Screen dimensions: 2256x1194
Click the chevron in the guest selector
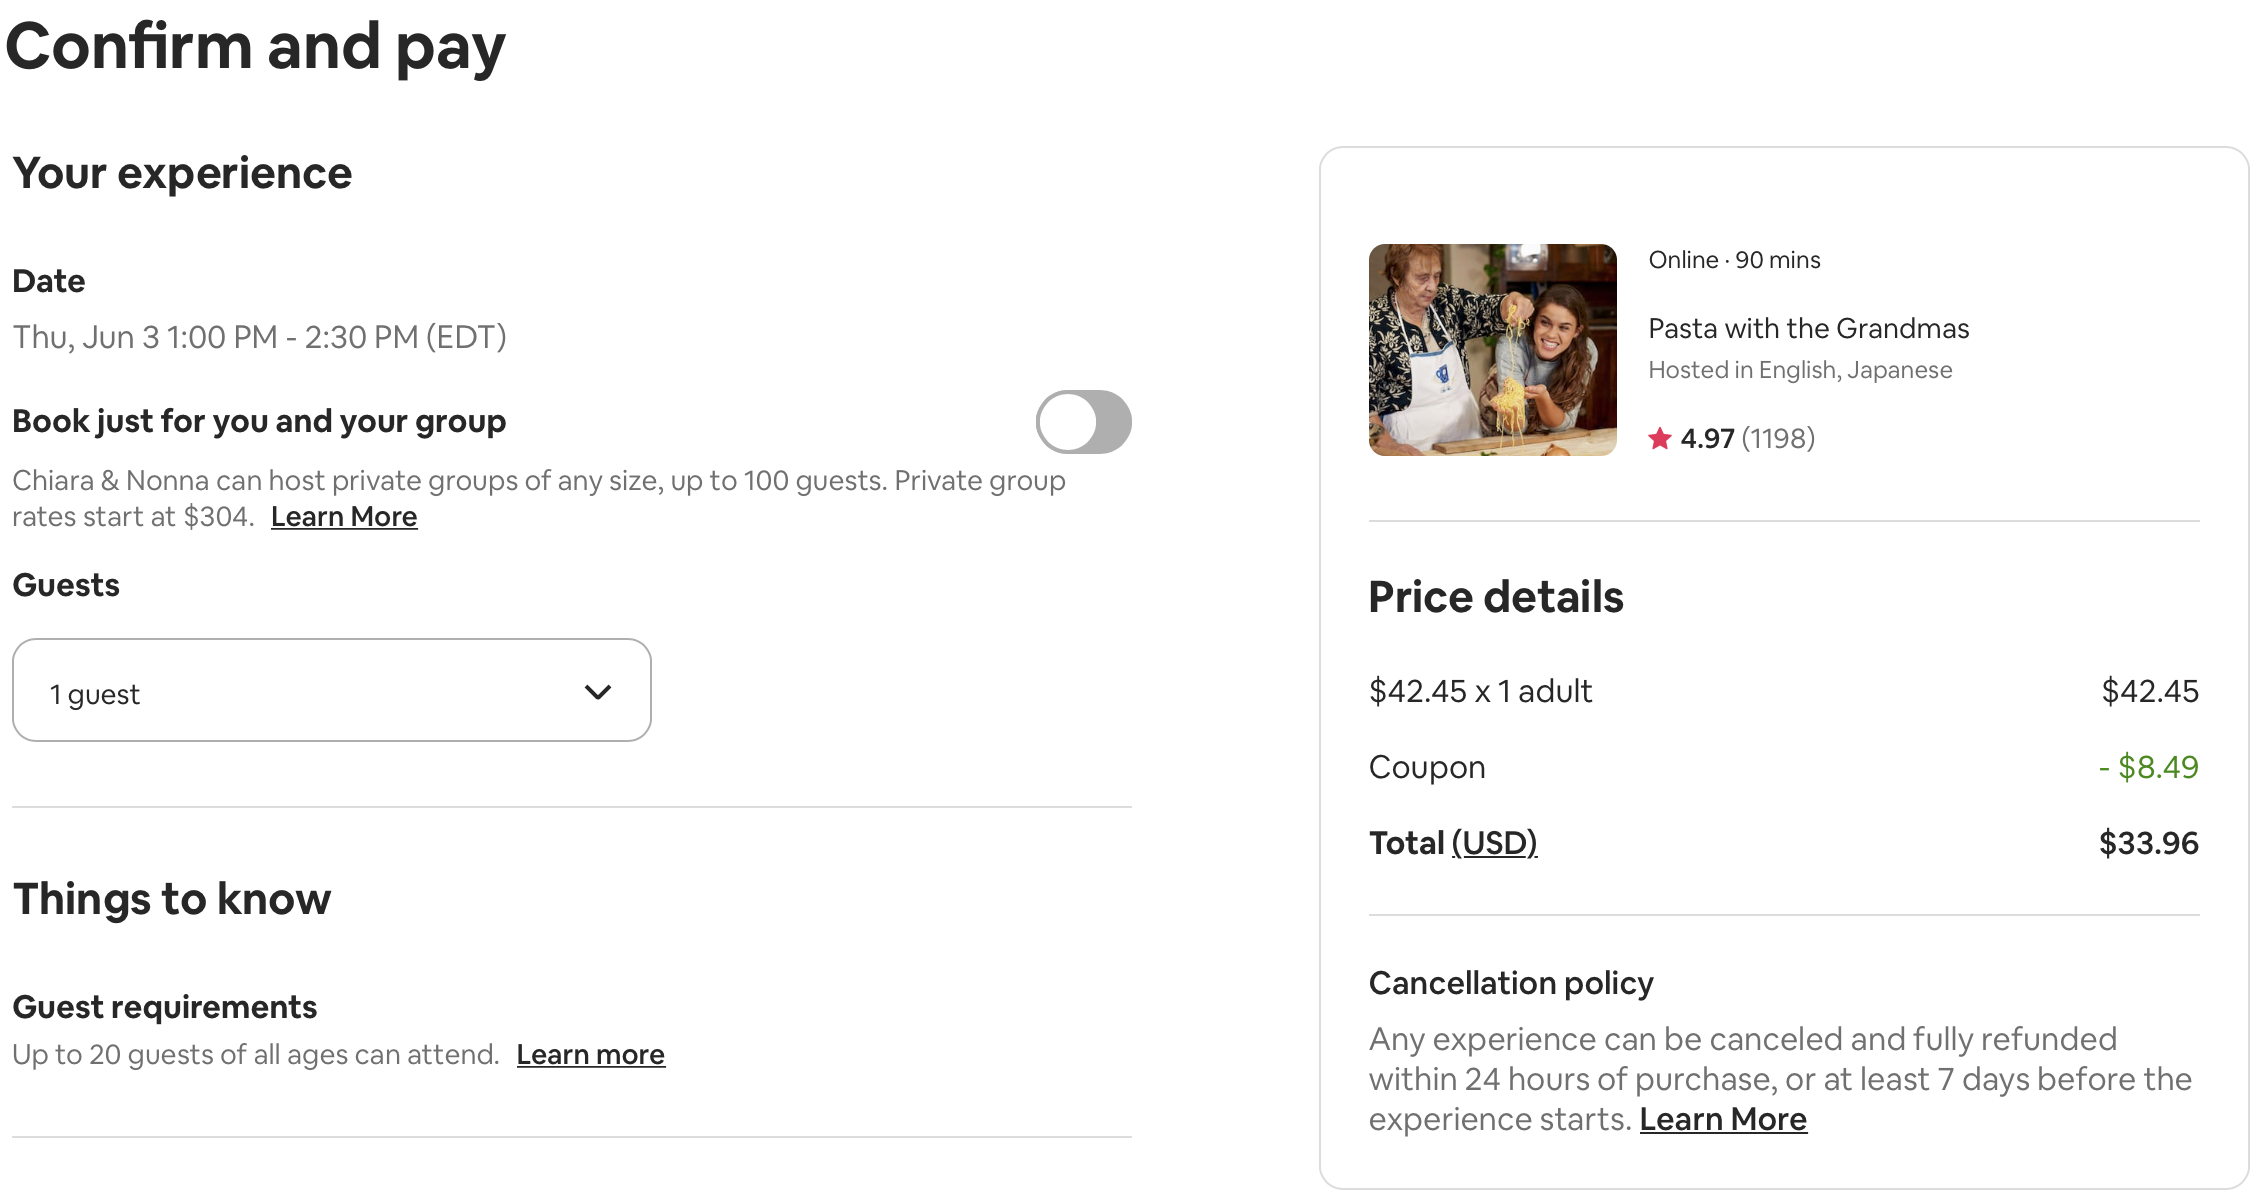(597, 690)
